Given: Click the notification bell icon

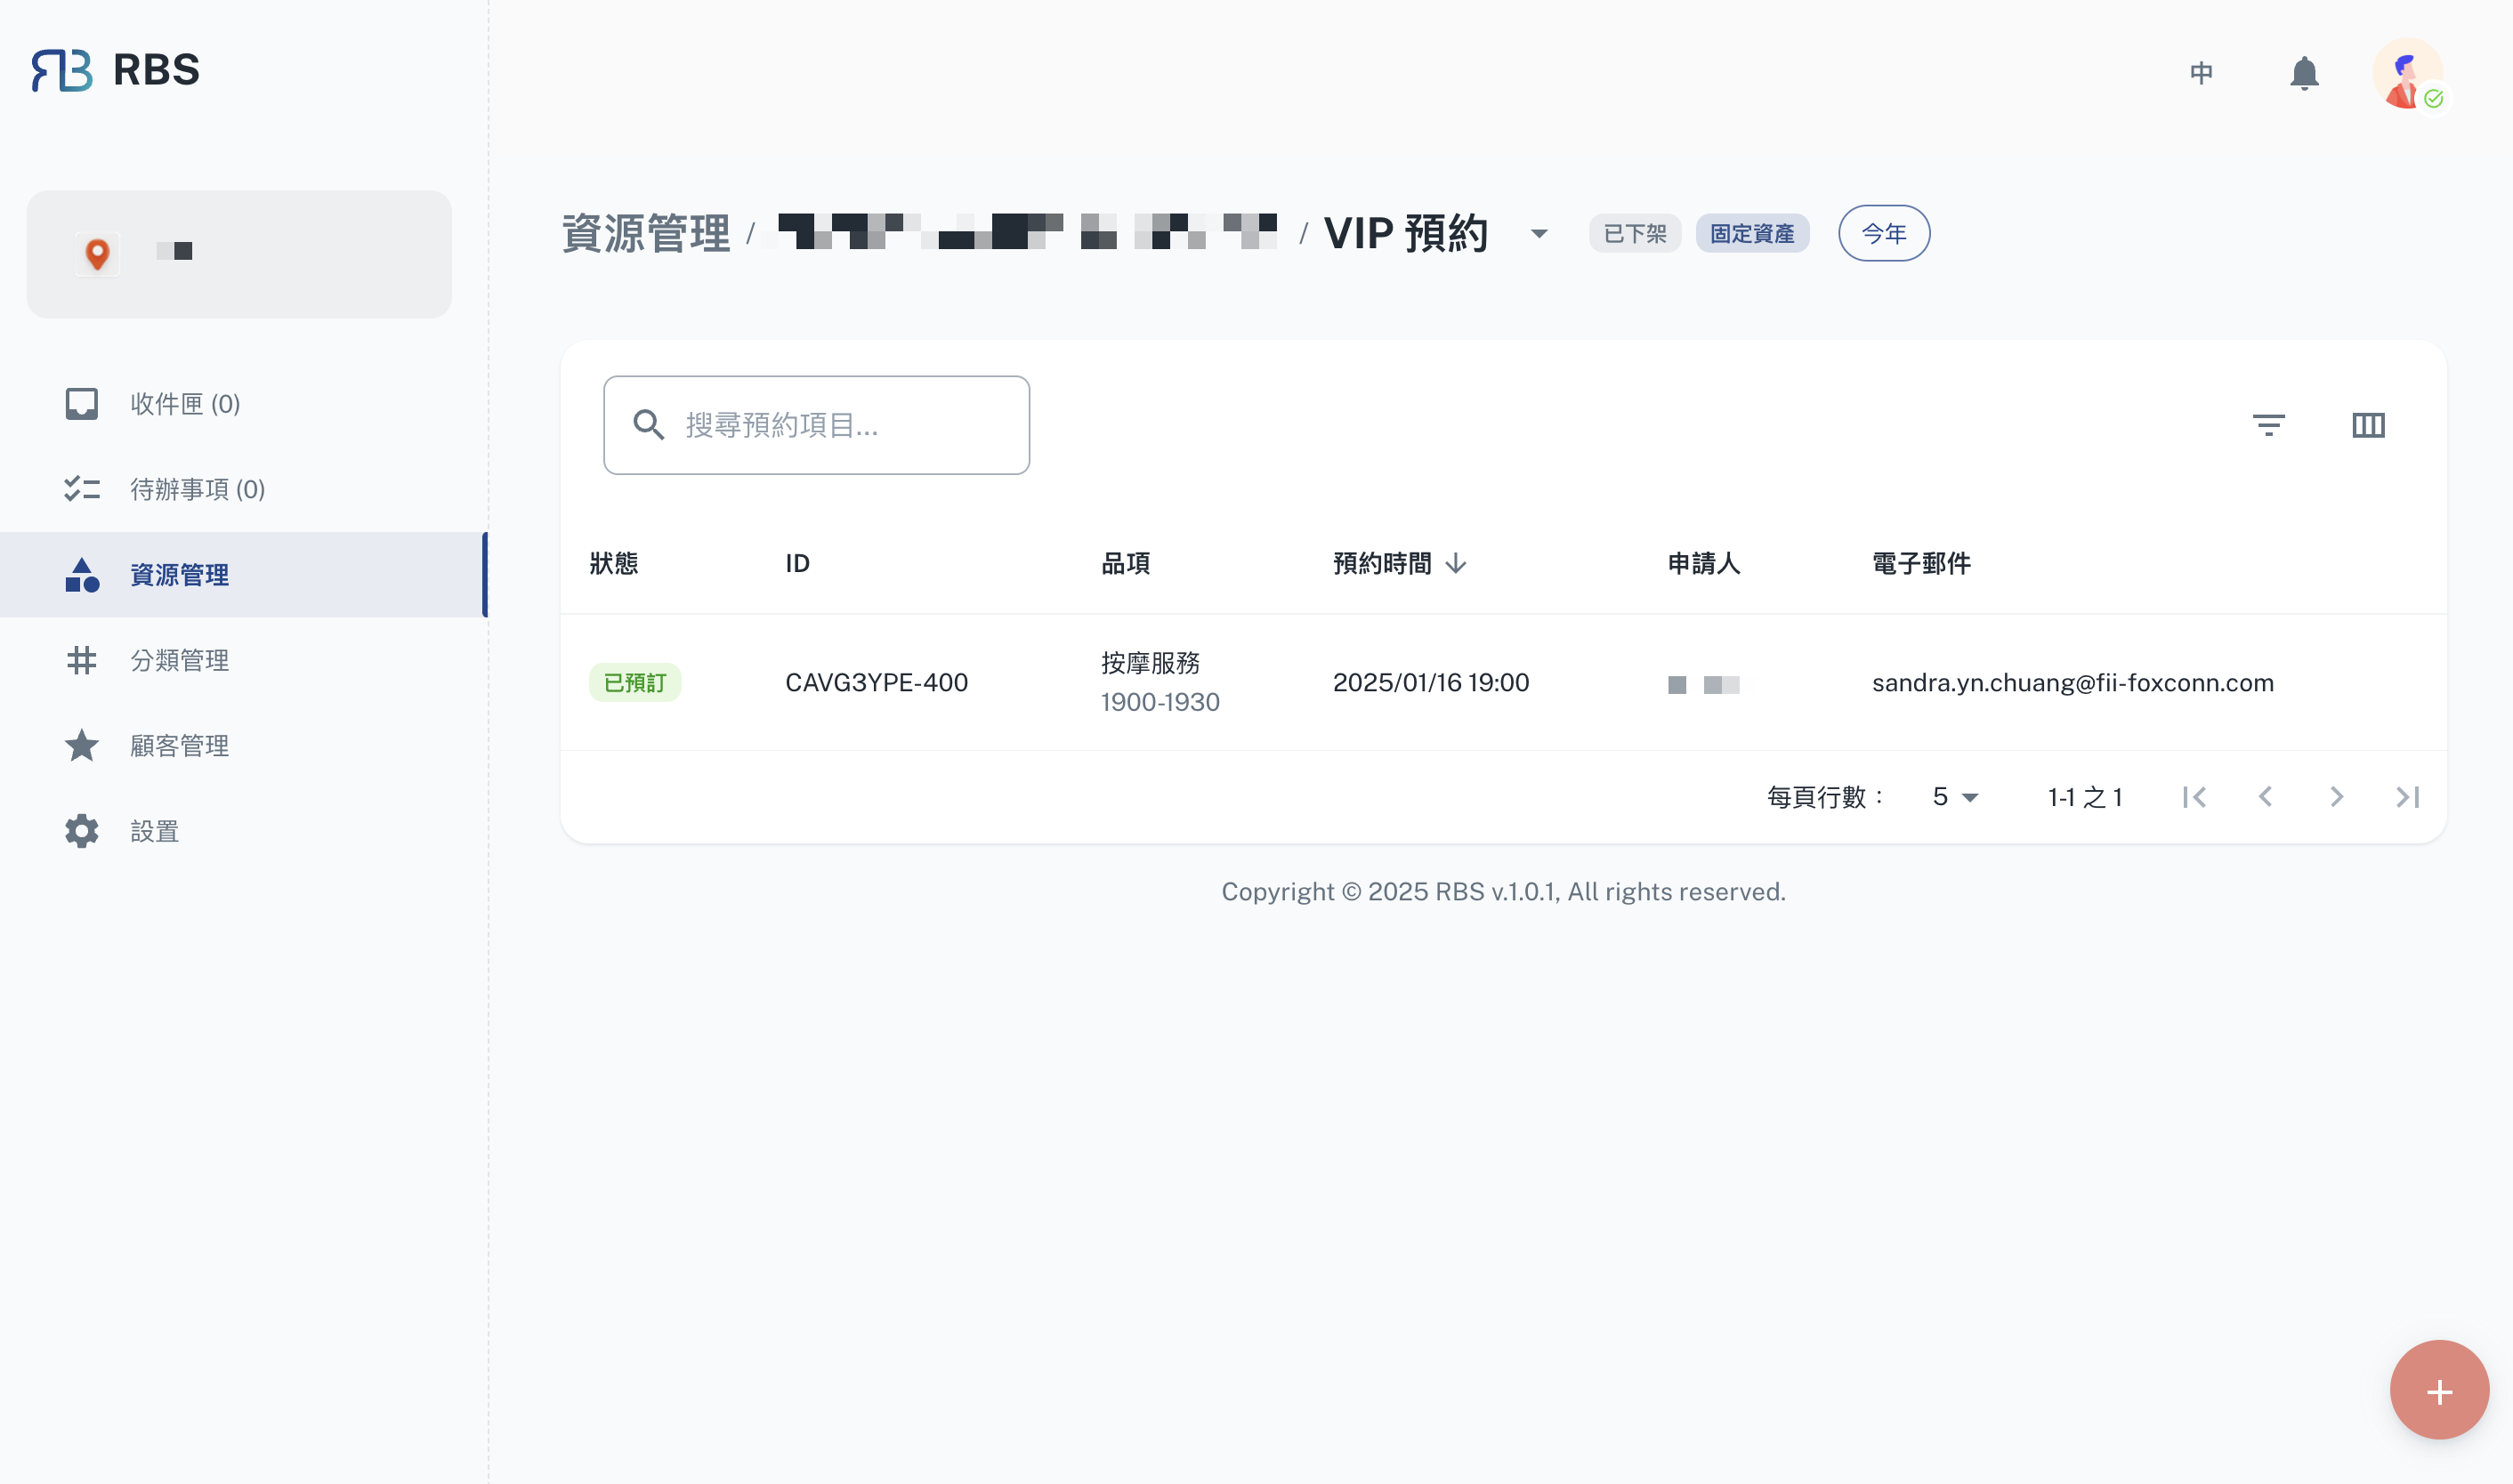Looking at the screenshot, I should tap(2303, 73).
